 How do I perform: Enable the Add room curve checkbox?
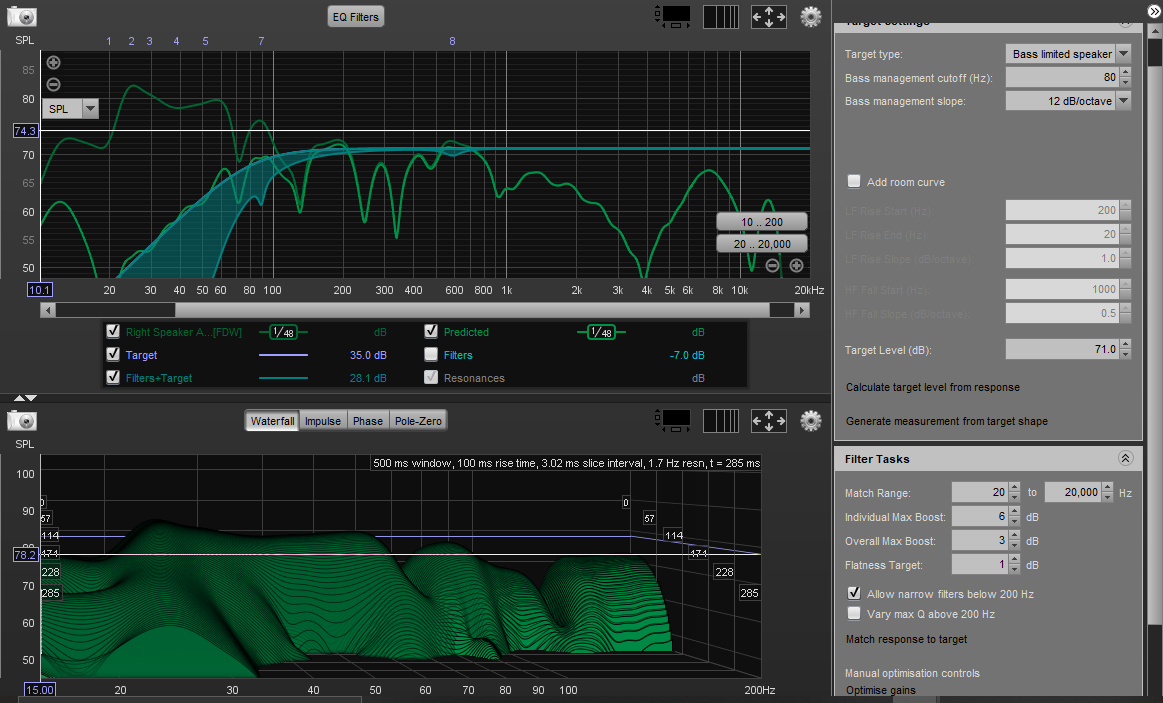(854, 182)
